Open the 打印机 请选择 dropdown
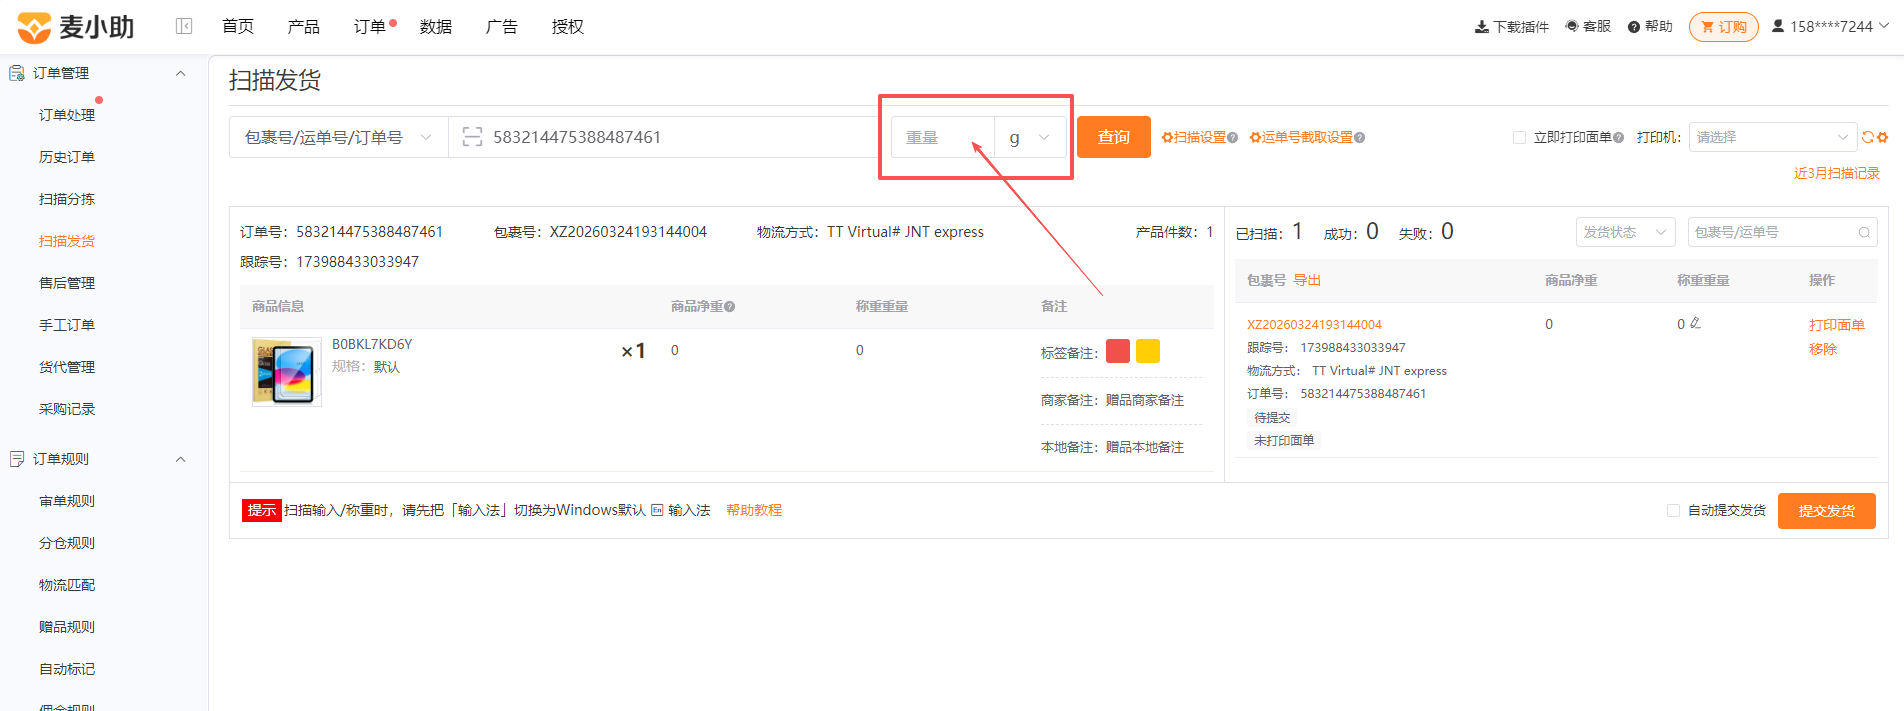 tap(1773, 137)
